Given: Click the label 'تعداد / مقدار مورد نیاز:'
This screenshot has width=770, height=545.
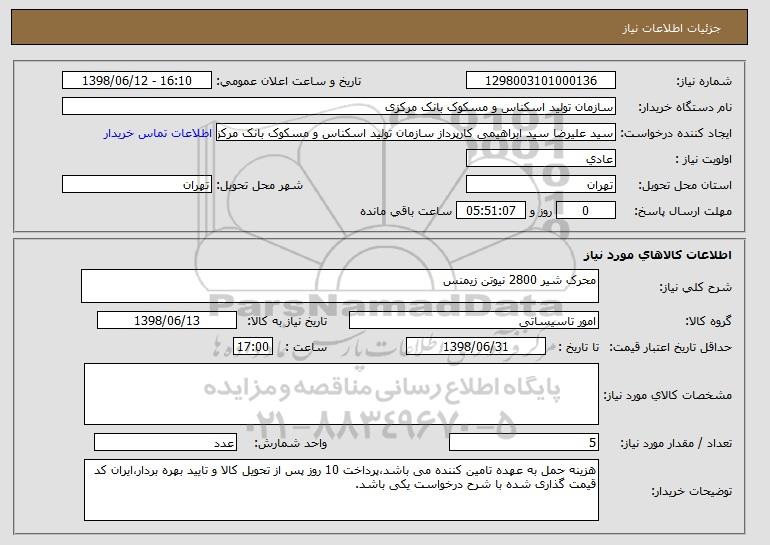Looking at the screenshot, I should point(676,443).
